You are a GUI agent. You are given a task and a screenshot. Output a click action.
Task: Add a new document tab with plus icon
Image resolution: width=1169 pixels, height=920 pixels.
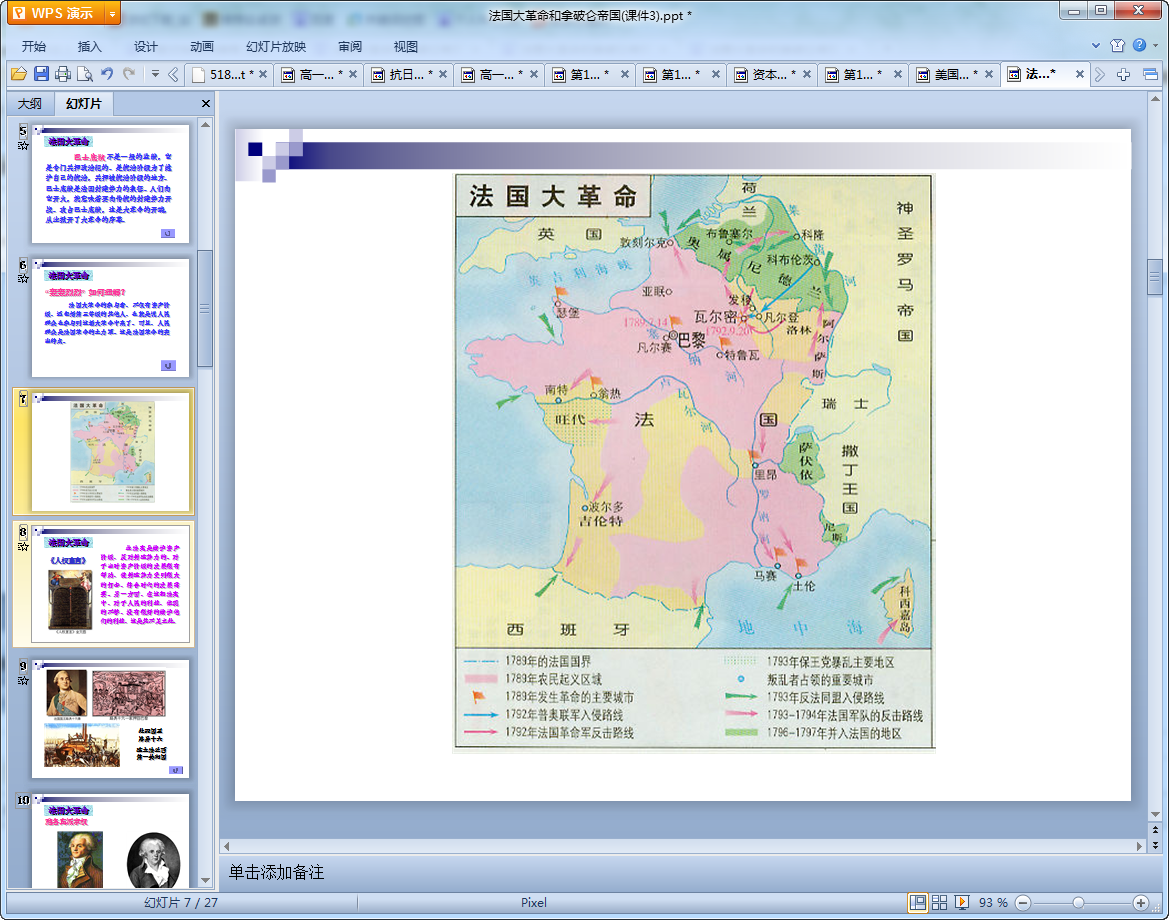[1124, 74]
